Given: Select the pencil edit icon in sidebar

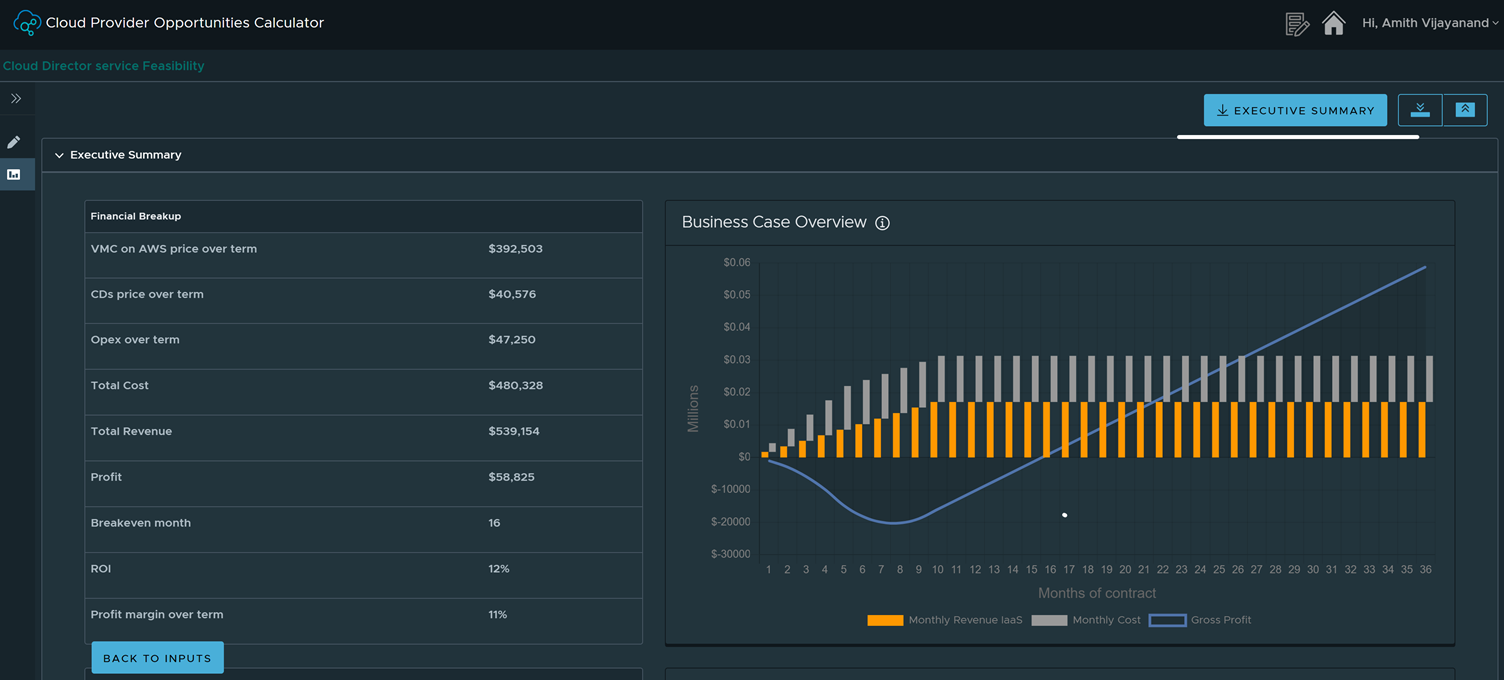Looking at the screenshot, I should (14, 142).
